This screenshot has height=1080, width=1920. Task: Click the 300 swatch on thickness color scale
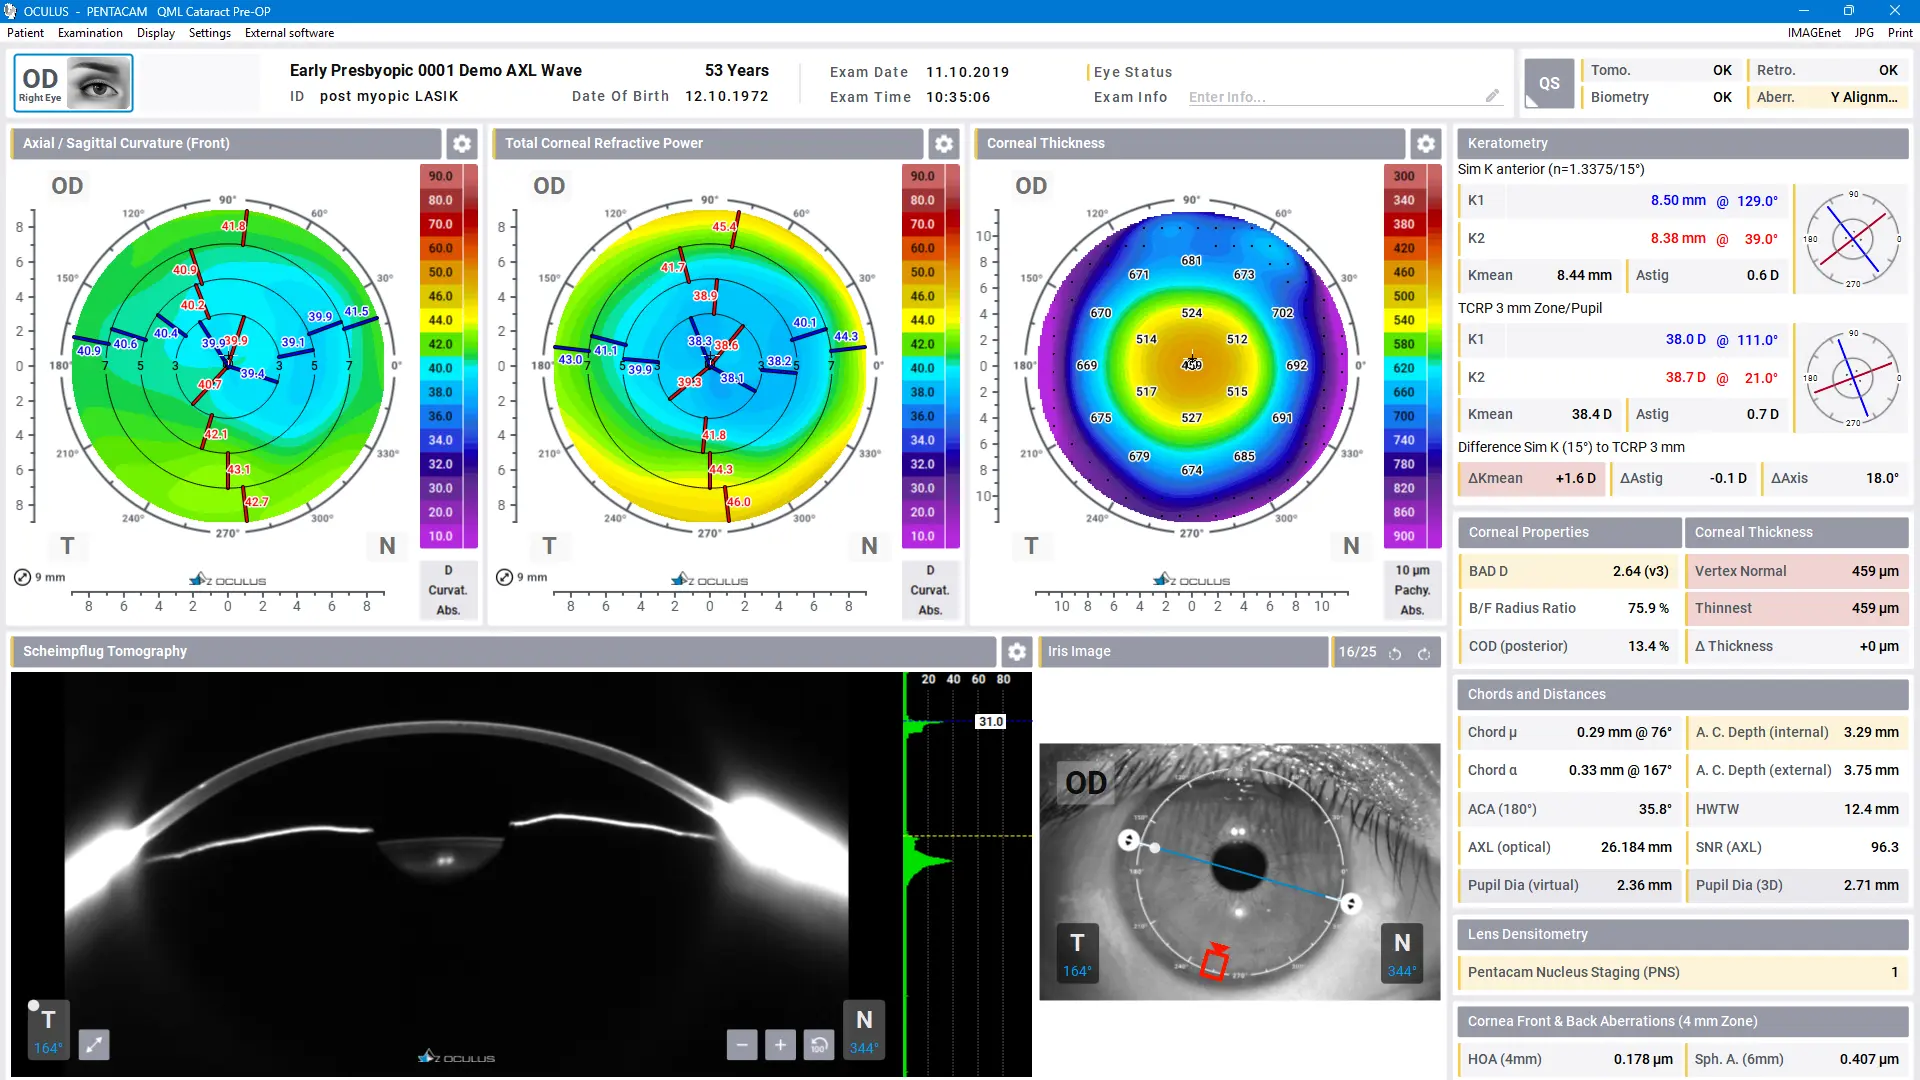click(x=1404, y=176)
